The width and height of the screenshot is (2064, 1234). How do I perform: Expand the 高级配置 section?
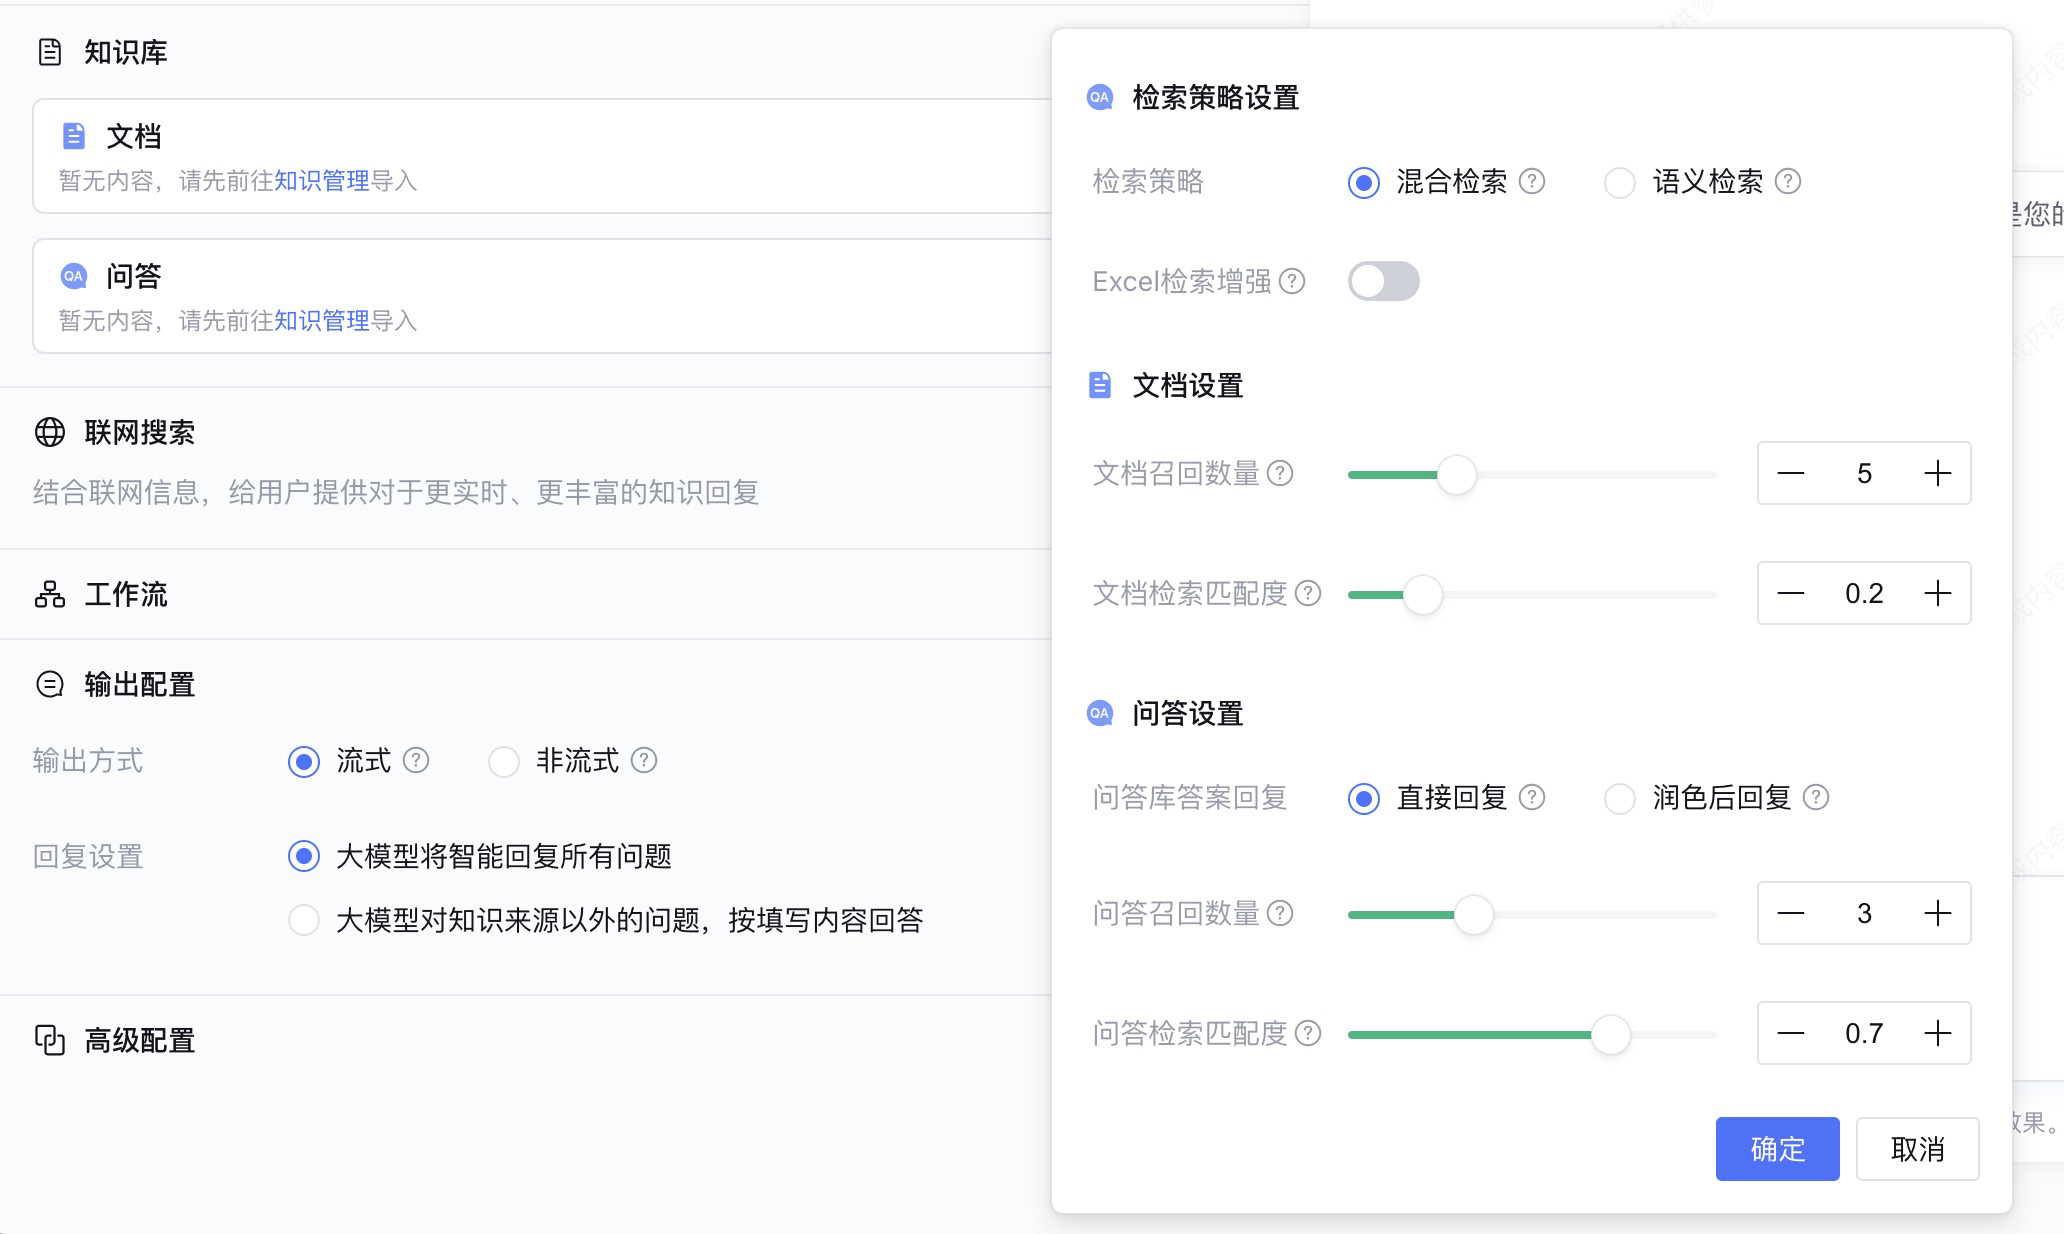139,1040
